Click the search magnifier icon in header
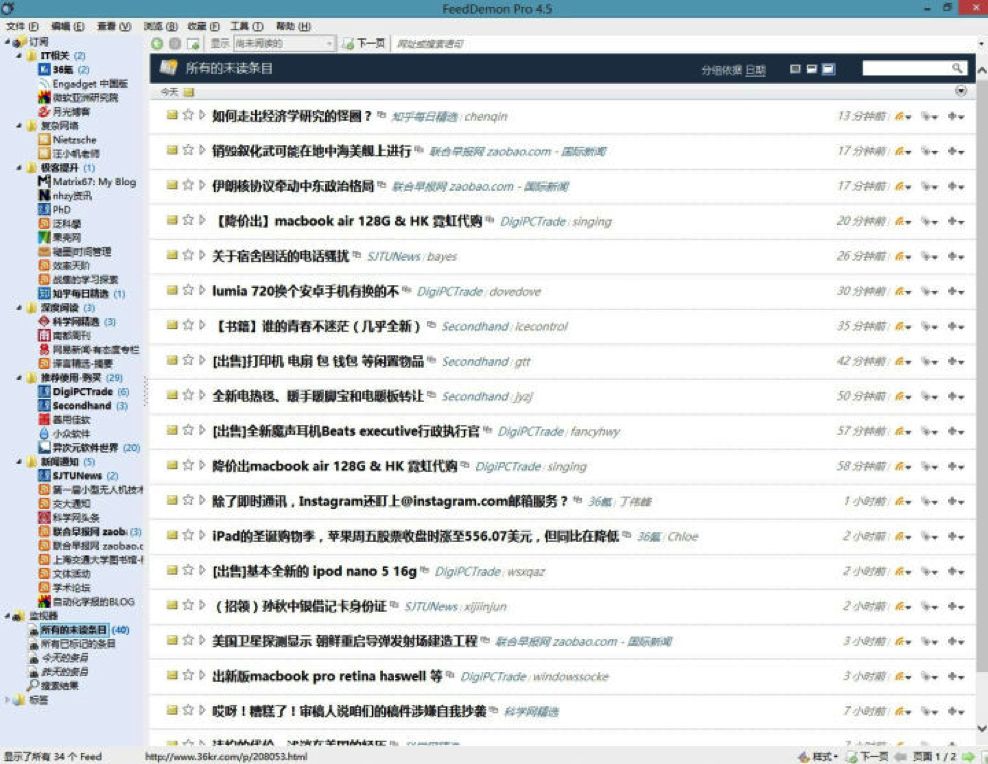988x764 pixels. coord(957,69)
